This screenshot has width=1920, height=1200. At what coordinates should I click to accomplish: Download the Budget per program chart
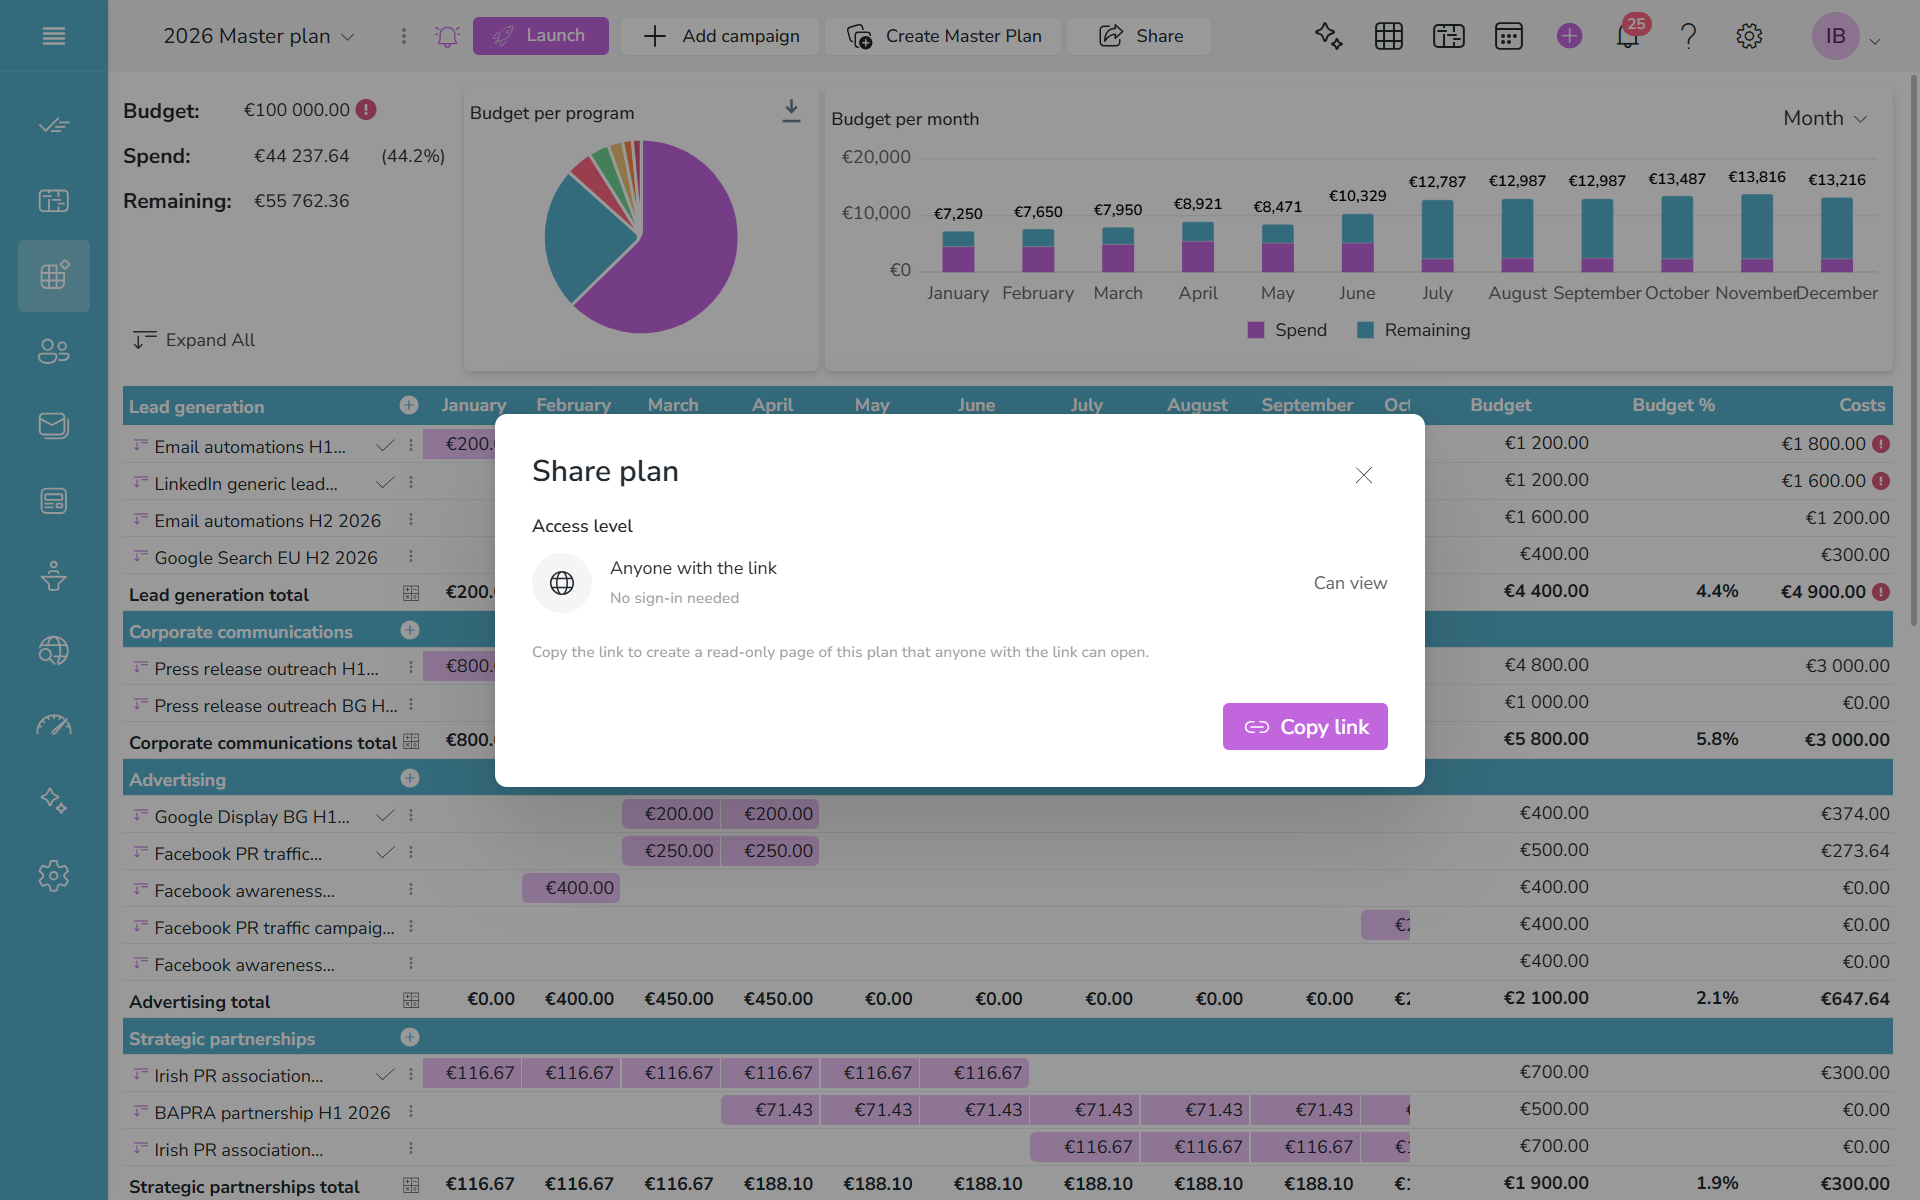pyautogui.click(x=791, y=111)
